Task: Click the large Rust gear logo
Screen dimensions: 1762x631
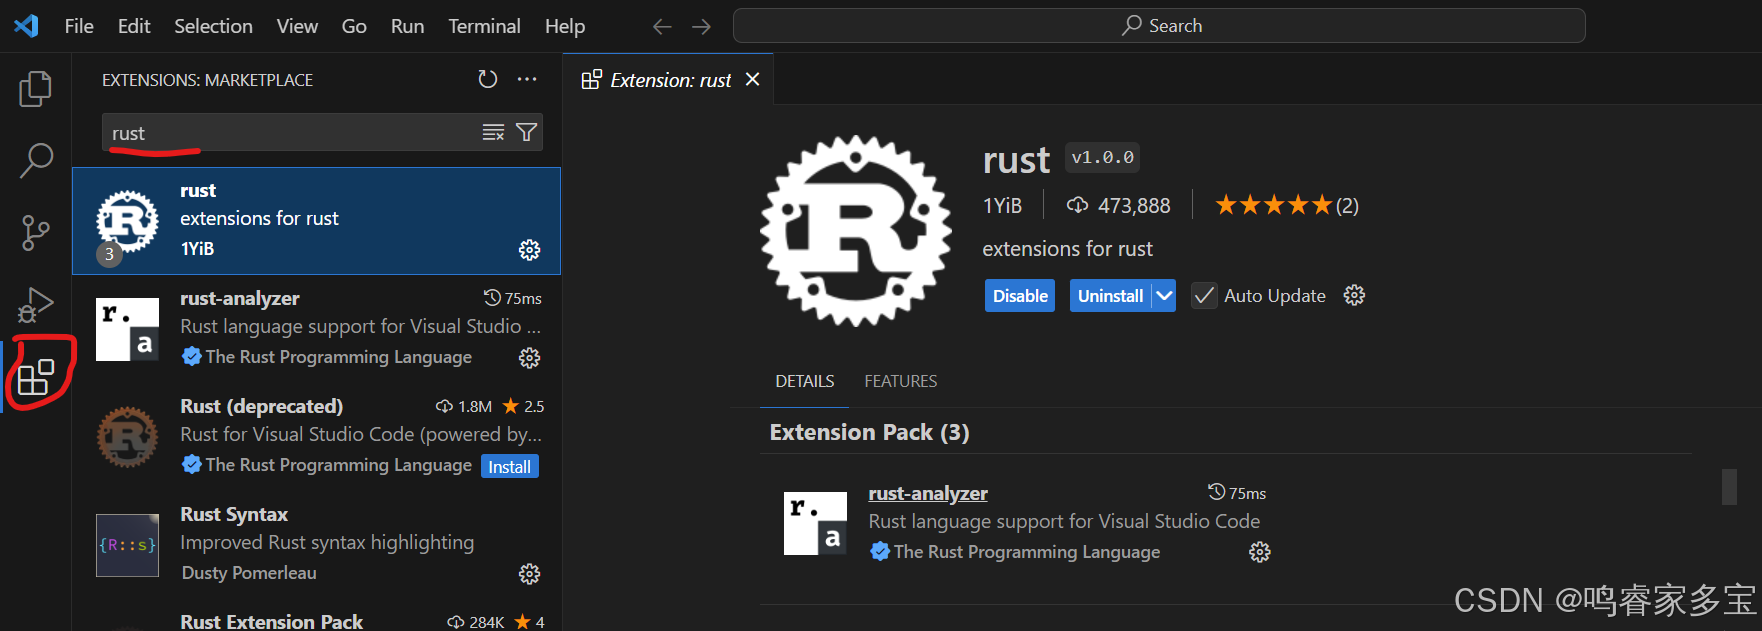Action: tap(856, 231)
